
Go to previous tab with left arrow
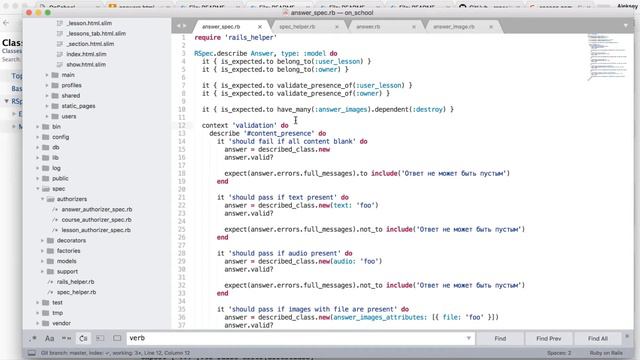click(178, 26)
